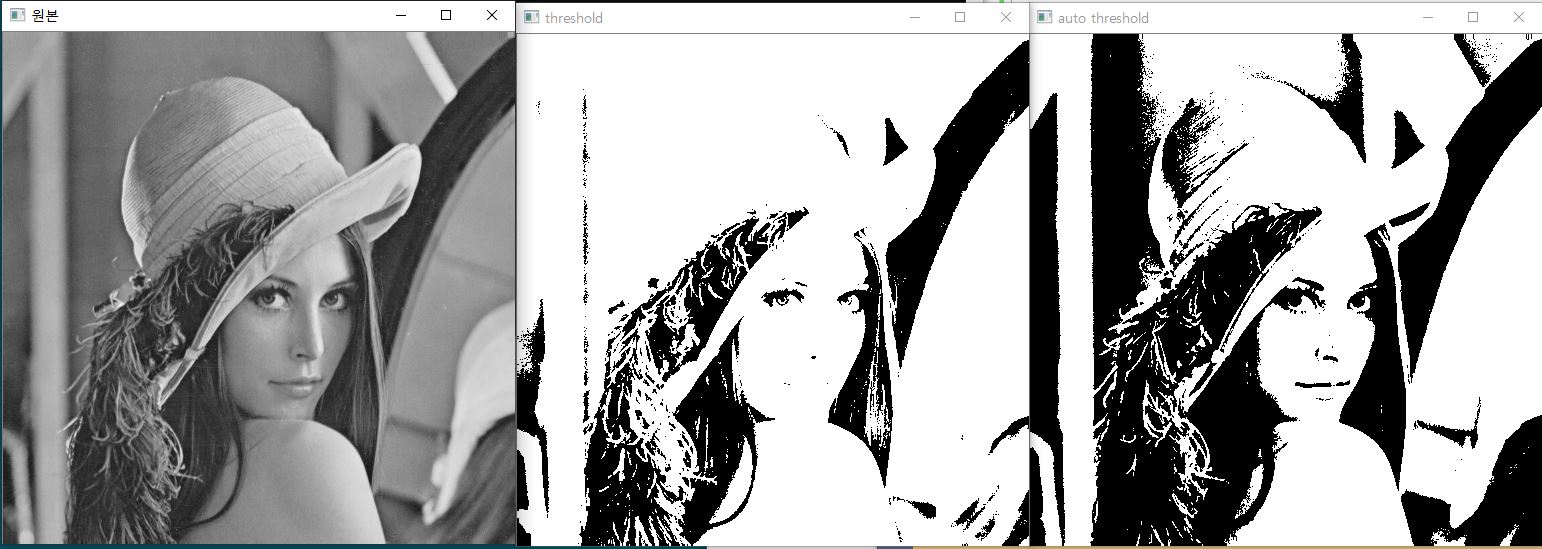Click the binary image in the auto threshold window
This screenshot has width=1542, height=549.
point(1286,290)
